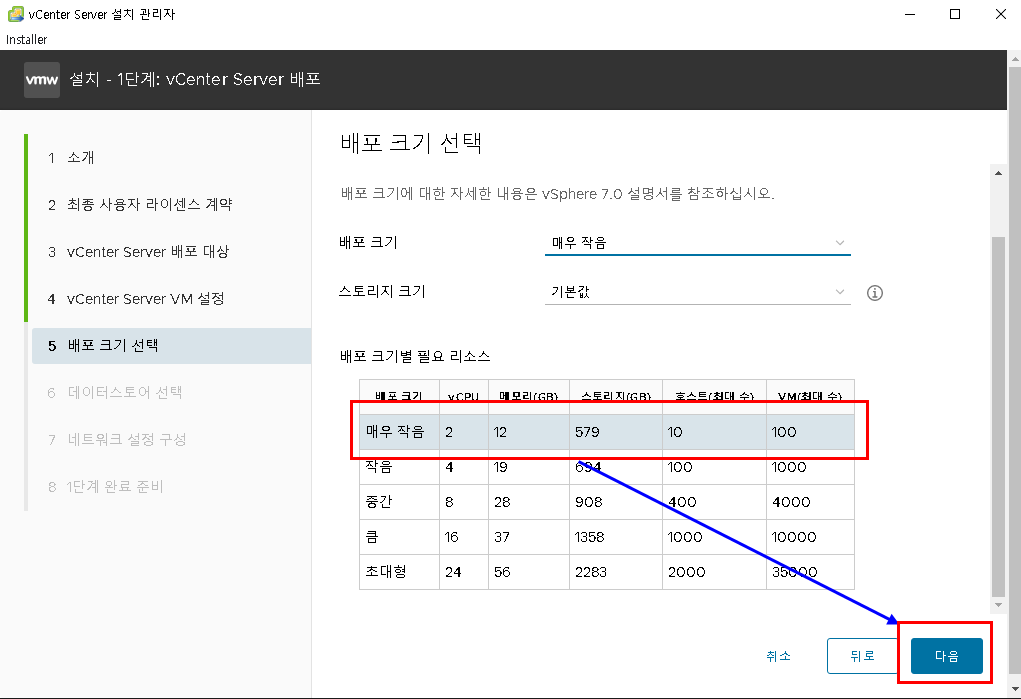
Task: Click the 배포 크기별 필요 리소스 heading
Action: (x=415, y=356)
